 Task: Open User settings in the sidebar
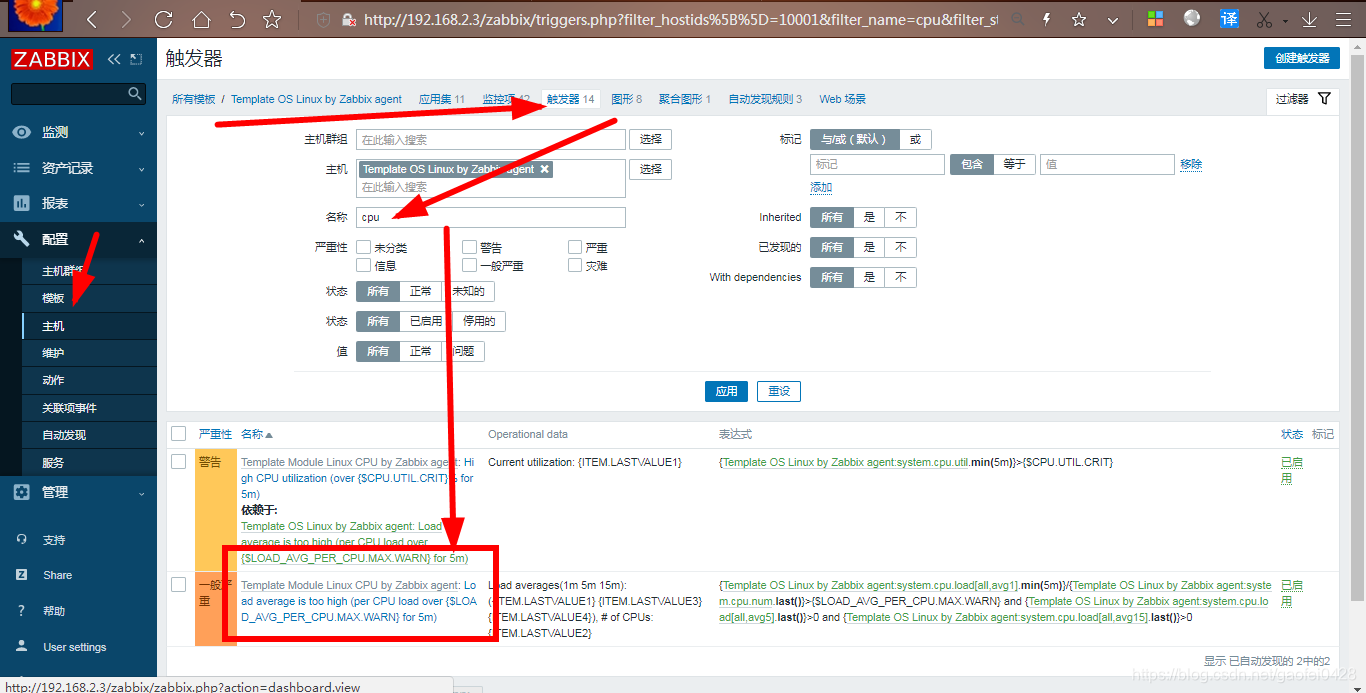point(74,647)
